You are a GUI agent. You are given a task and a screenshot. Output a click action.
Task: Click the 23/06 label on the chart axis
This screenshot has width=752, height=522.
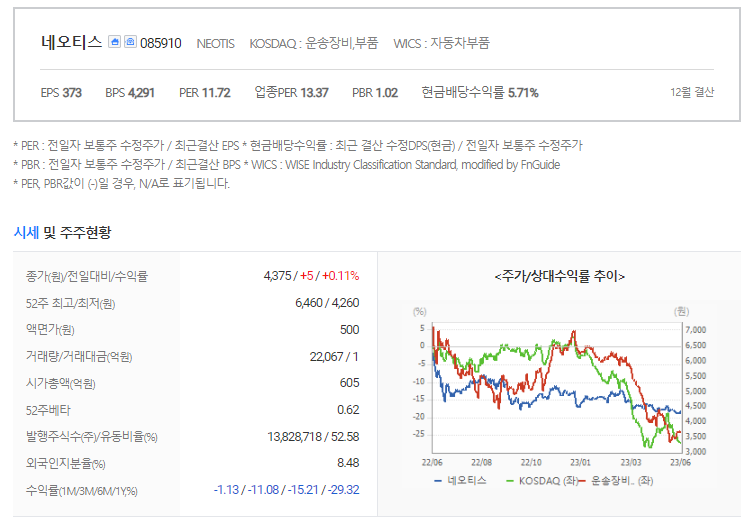[680, 463]
